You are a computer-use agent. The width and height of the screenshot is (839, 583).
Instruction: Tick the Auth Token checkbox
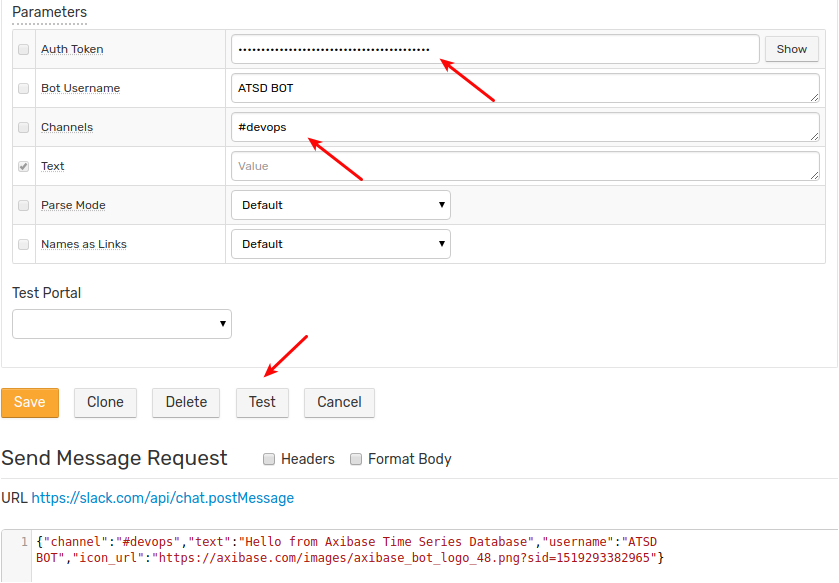[x=24, y=49]
